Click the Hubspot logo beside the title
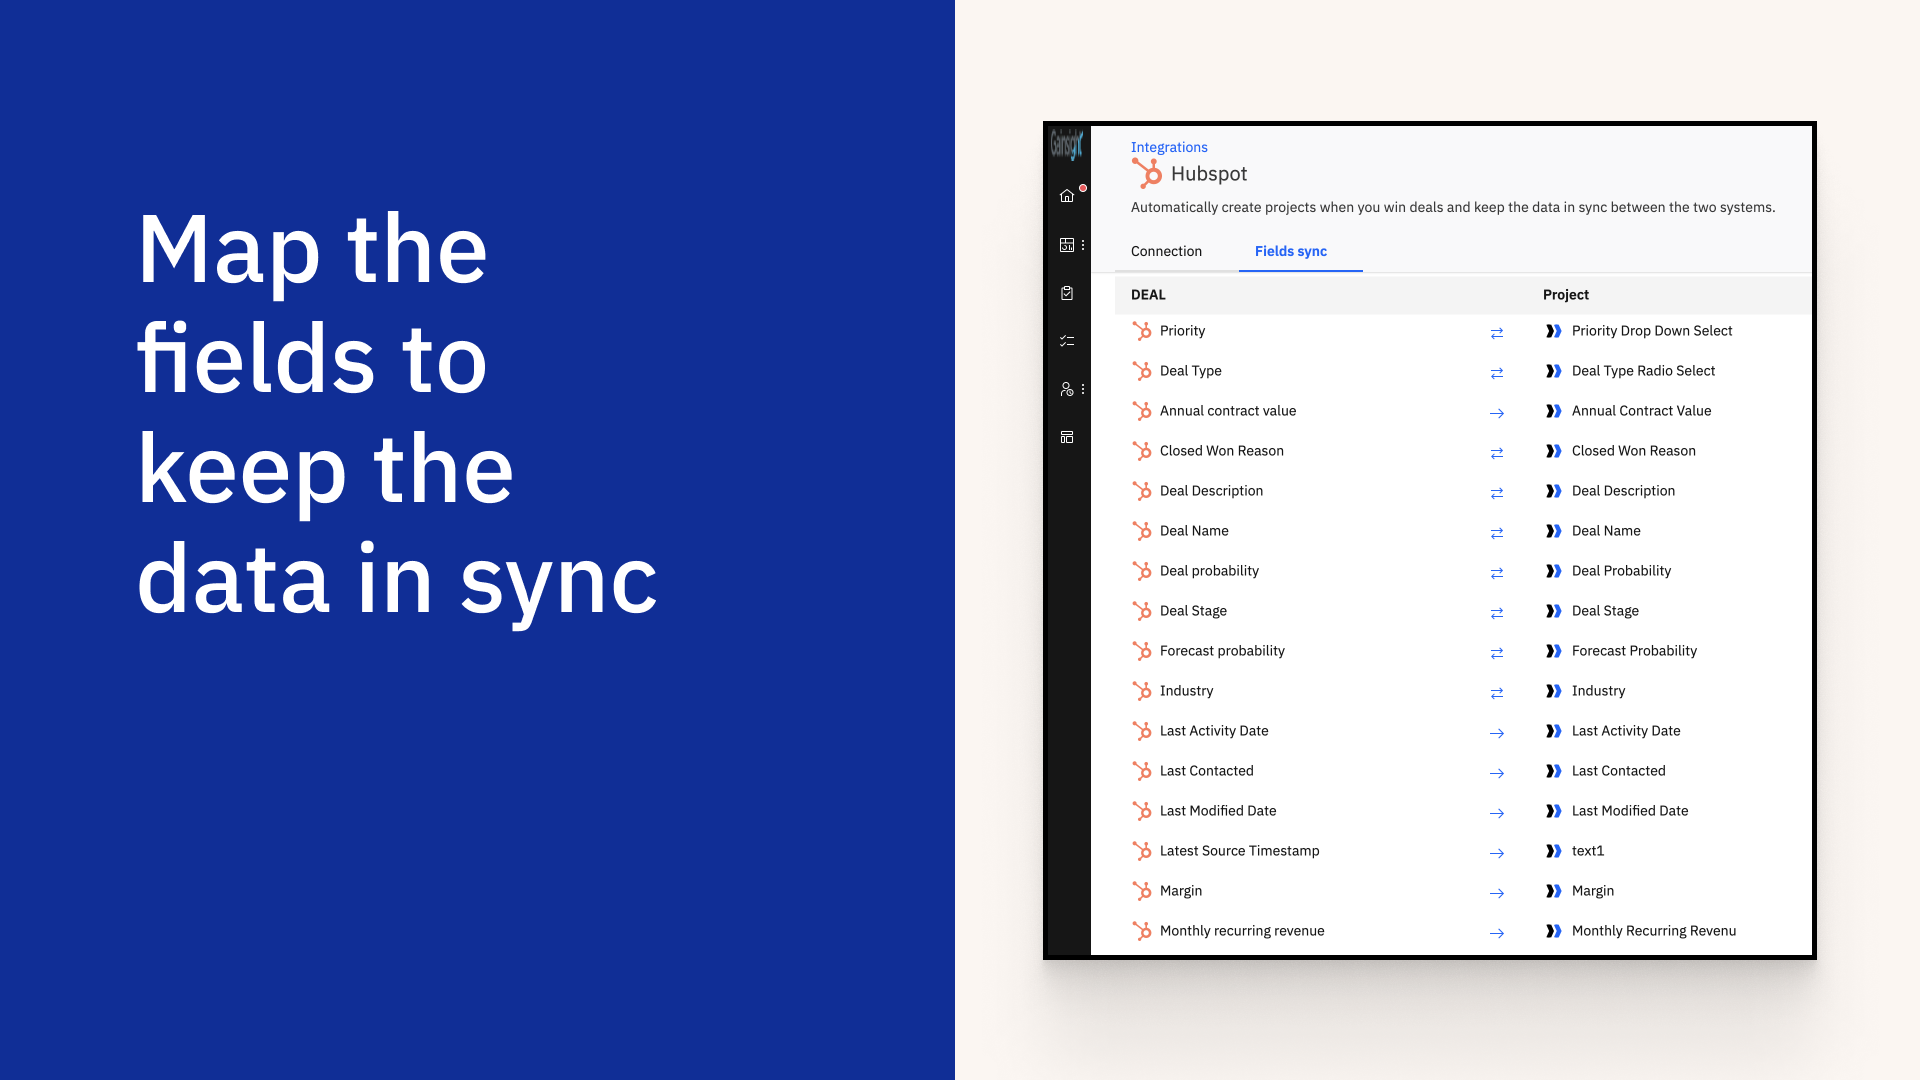The height and width of the screenshot is (1080, 1920). [x=1147, y=174]
